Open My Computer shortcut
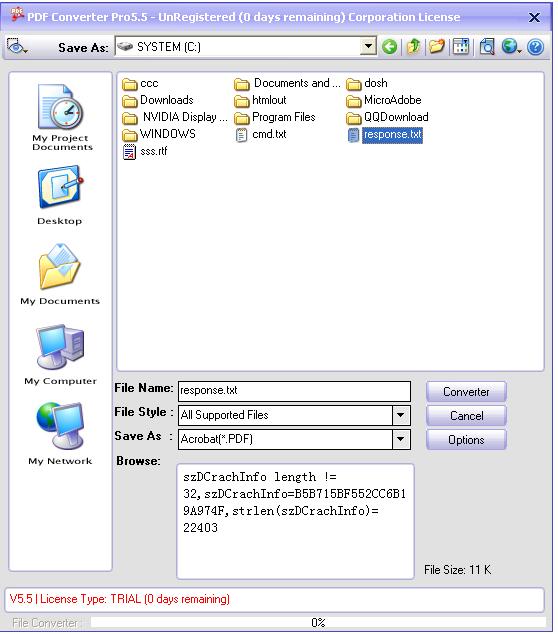Image resolution: width=558 pixels, height=634 pixels. [60, 355]
